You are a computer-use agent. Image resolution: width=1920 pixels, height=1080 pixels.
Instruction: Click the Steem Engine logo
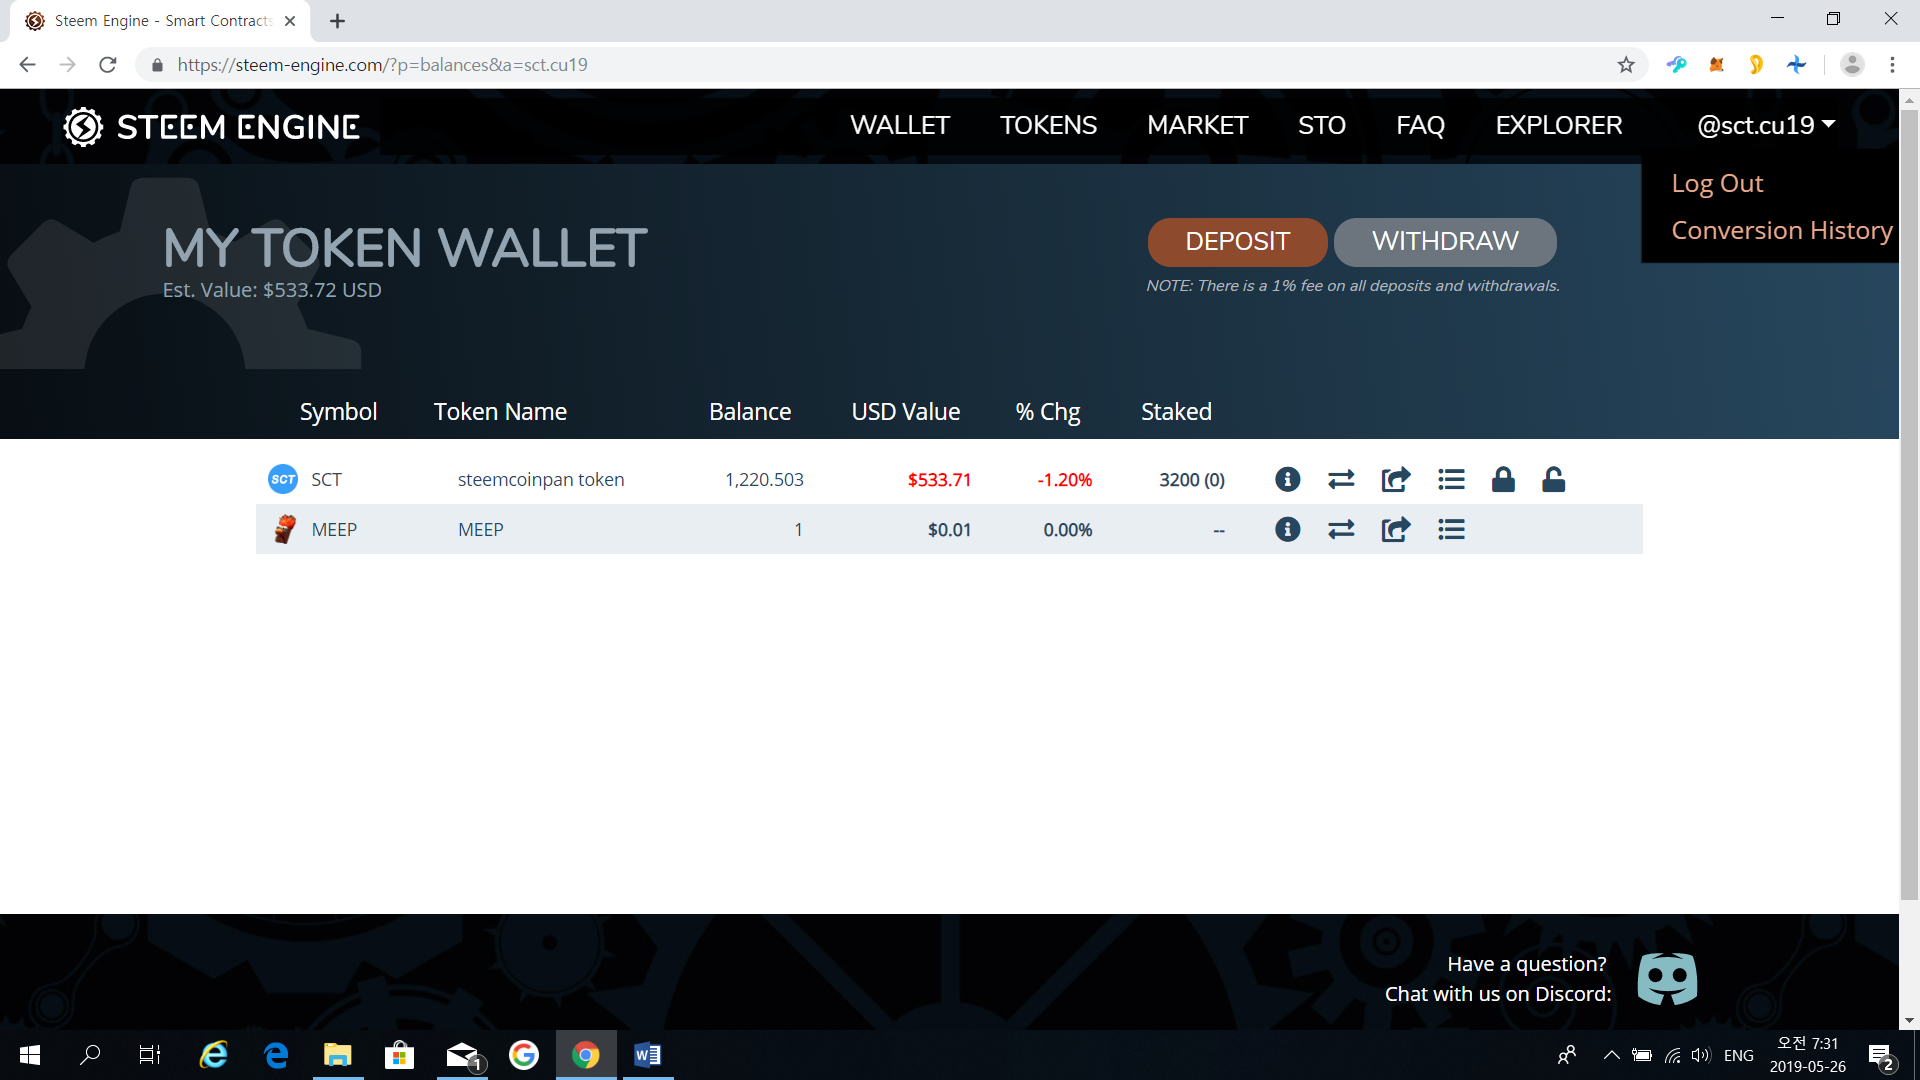(x=212, y=127)
